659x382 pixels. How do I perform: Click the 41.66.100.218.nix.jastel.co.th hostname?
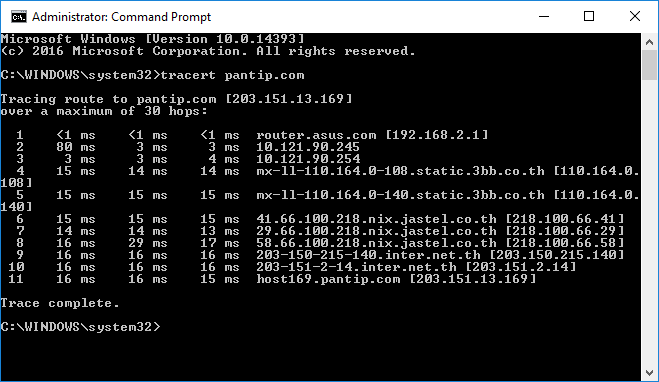tap(377, 219)
